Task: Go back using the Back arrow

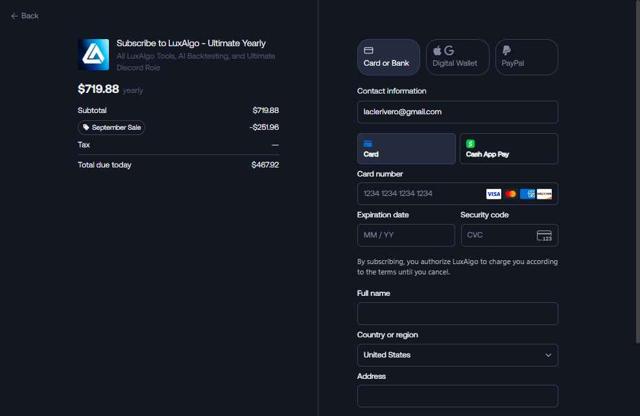Action: (24, 16)
